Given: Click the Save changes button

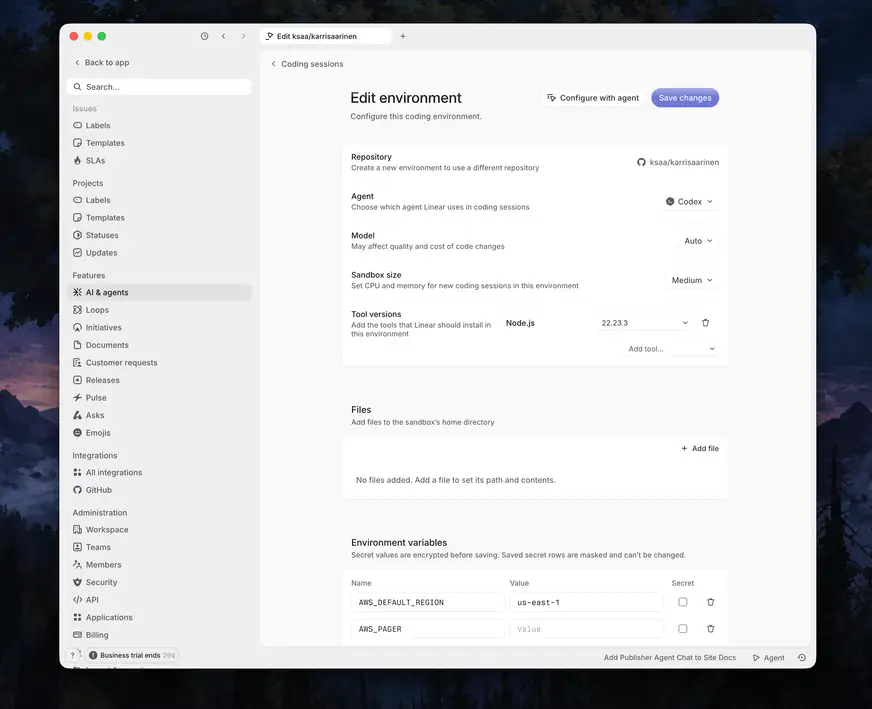Looking at the screenshot, I should pyautogui.click(x=685, y=98).
